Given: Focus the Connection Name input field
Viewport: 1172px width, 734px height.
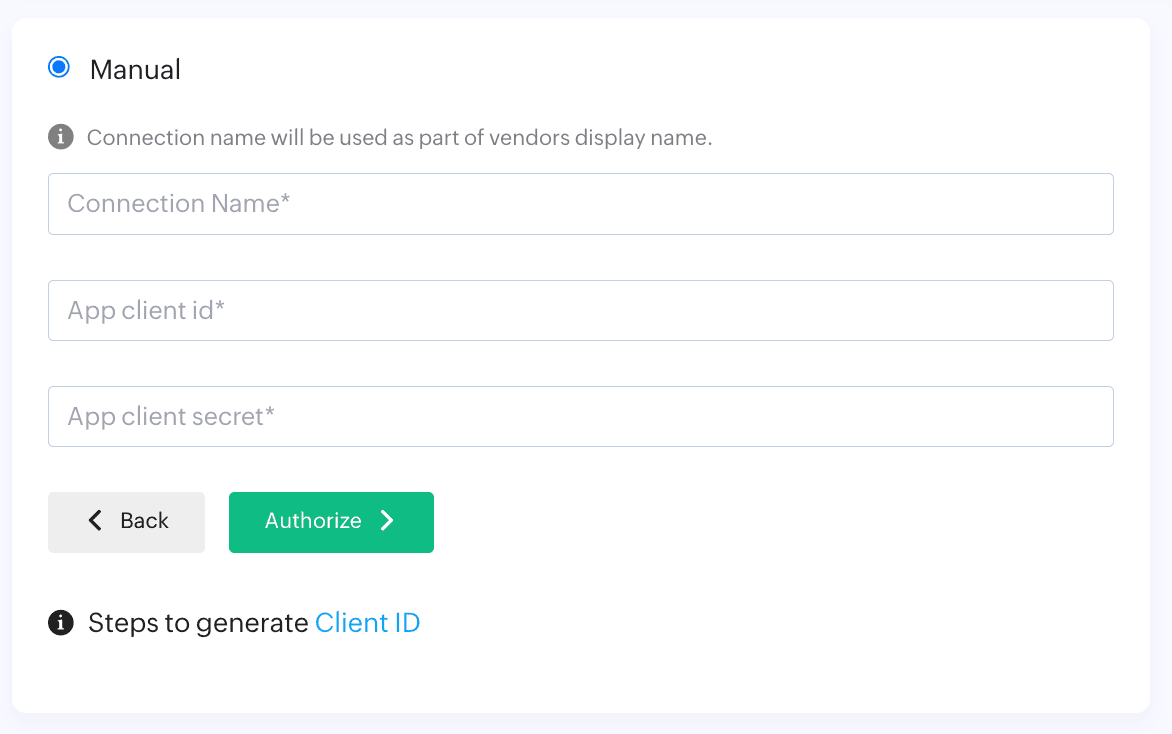Looking at the screenshot, I should click(580, 204).
